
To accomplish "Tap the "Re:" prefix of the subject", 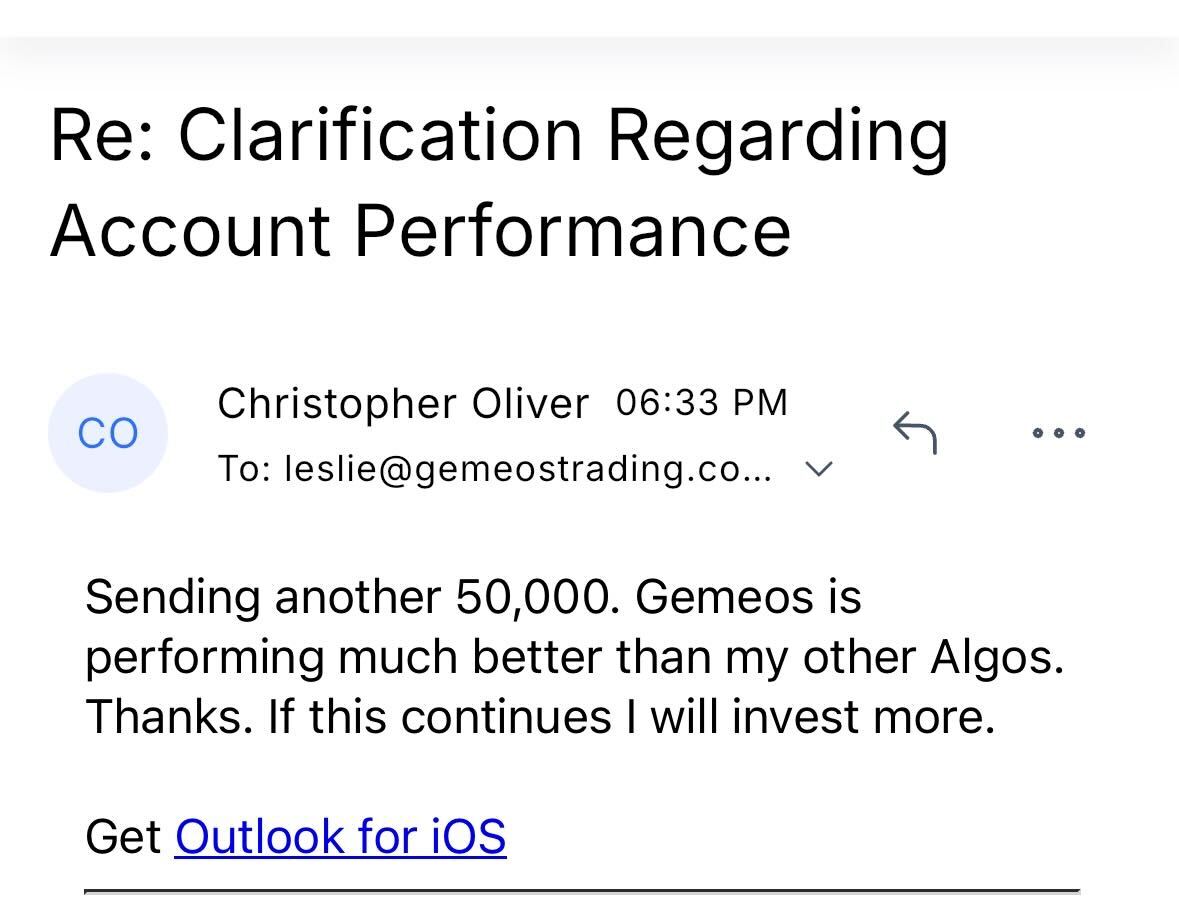I will [x=103, y=135].
